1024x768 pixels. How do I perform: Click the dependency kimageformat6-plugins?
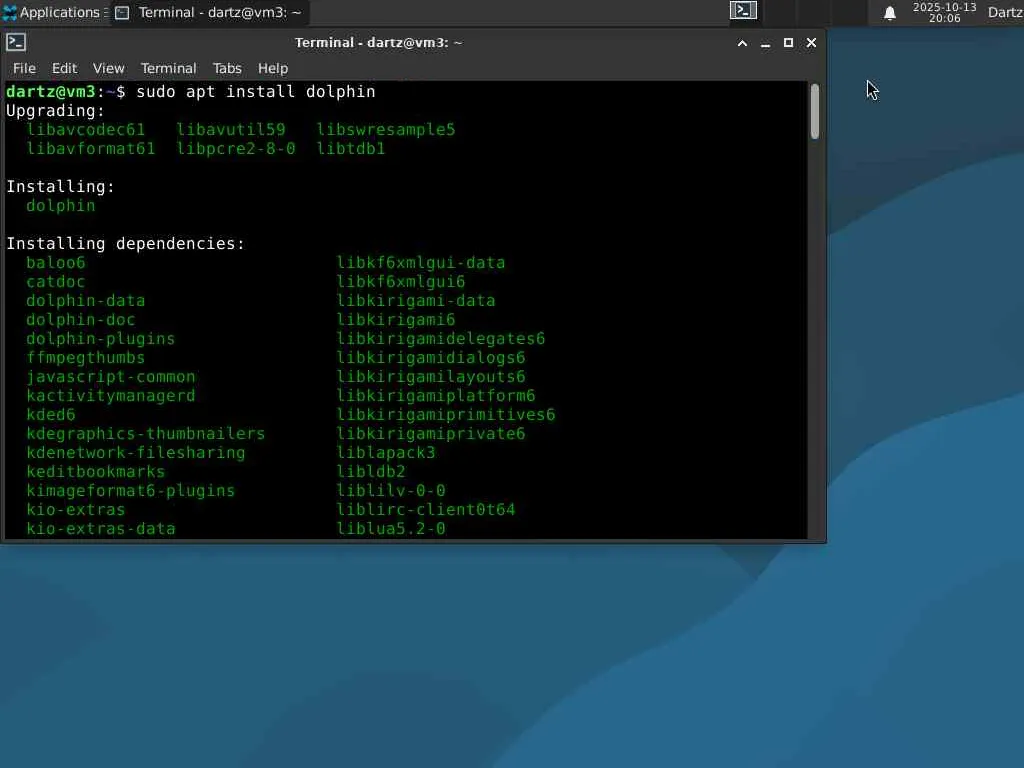(131, 490)
